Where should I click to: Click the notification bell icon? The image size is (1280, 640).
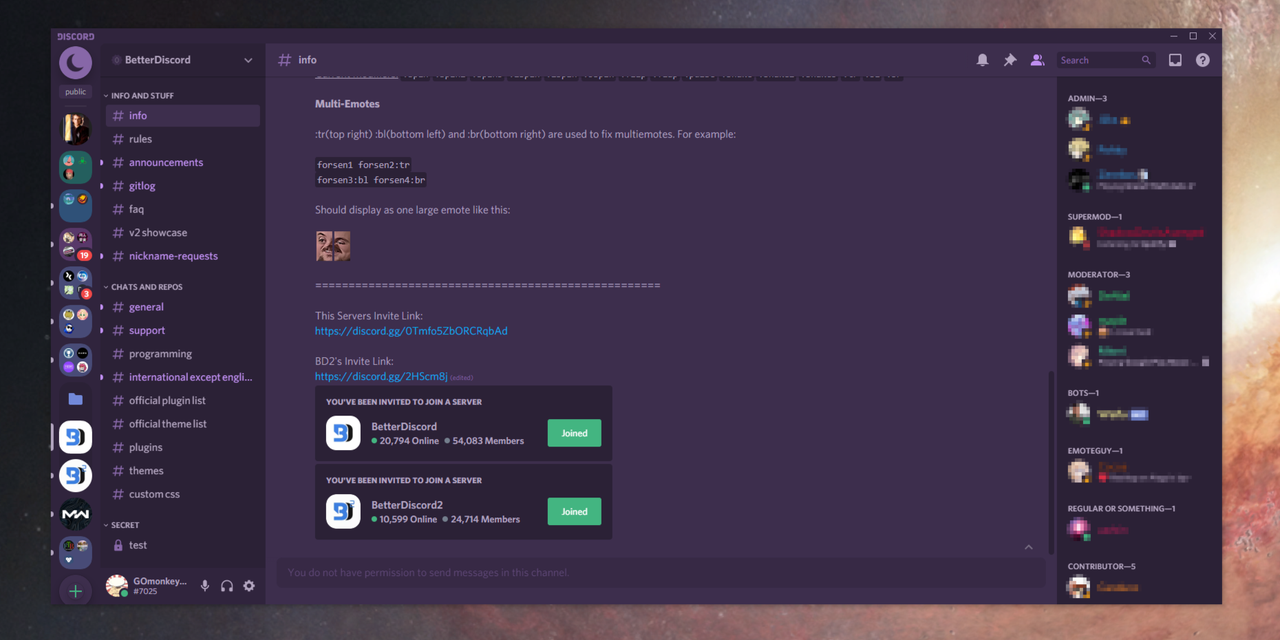981,60
